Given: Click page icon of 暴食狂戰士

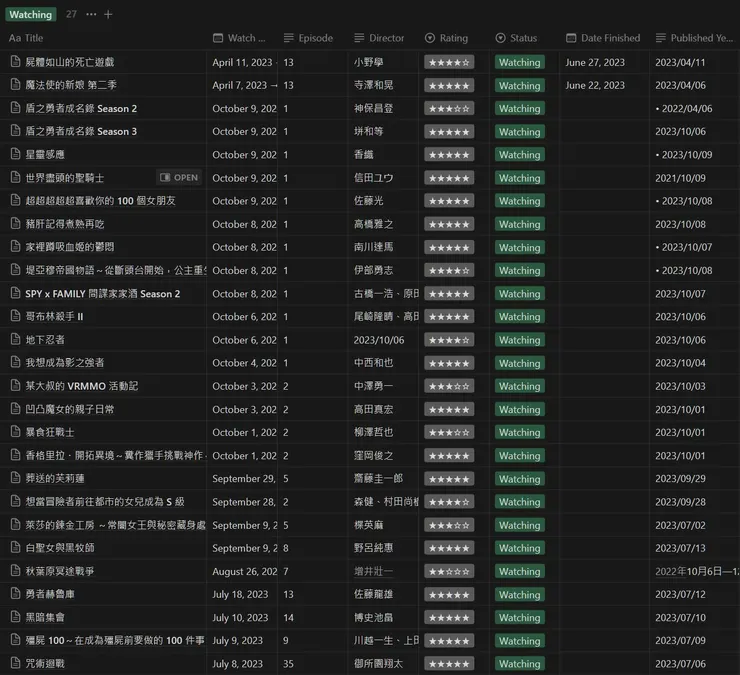Looking at the screenshot, I should point(16,432).
